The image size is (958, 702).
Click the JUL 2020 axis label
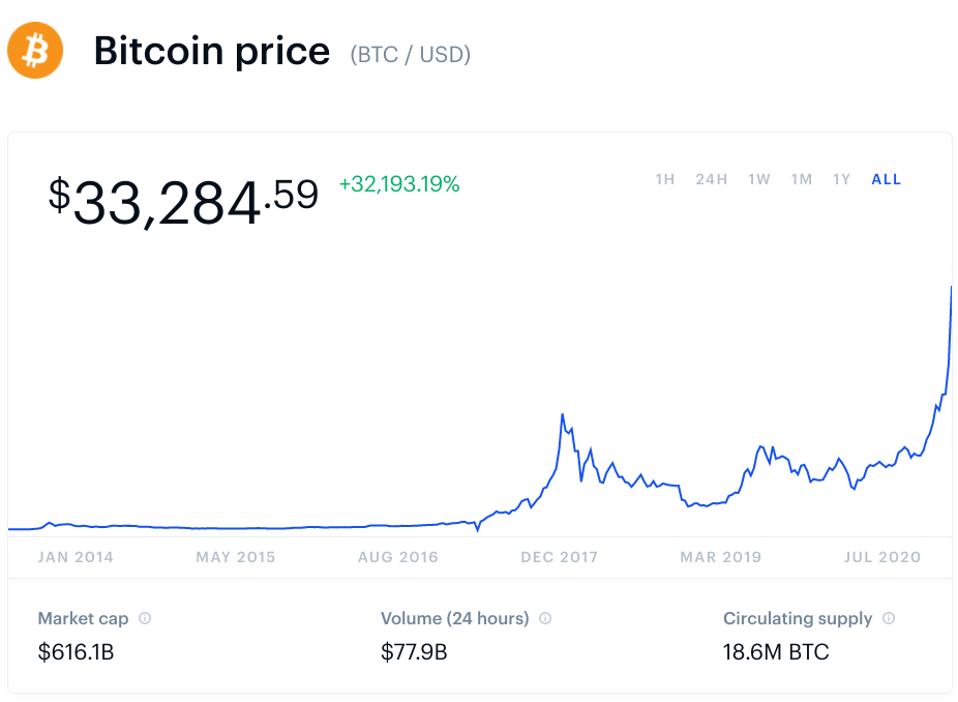pos(882,557)
